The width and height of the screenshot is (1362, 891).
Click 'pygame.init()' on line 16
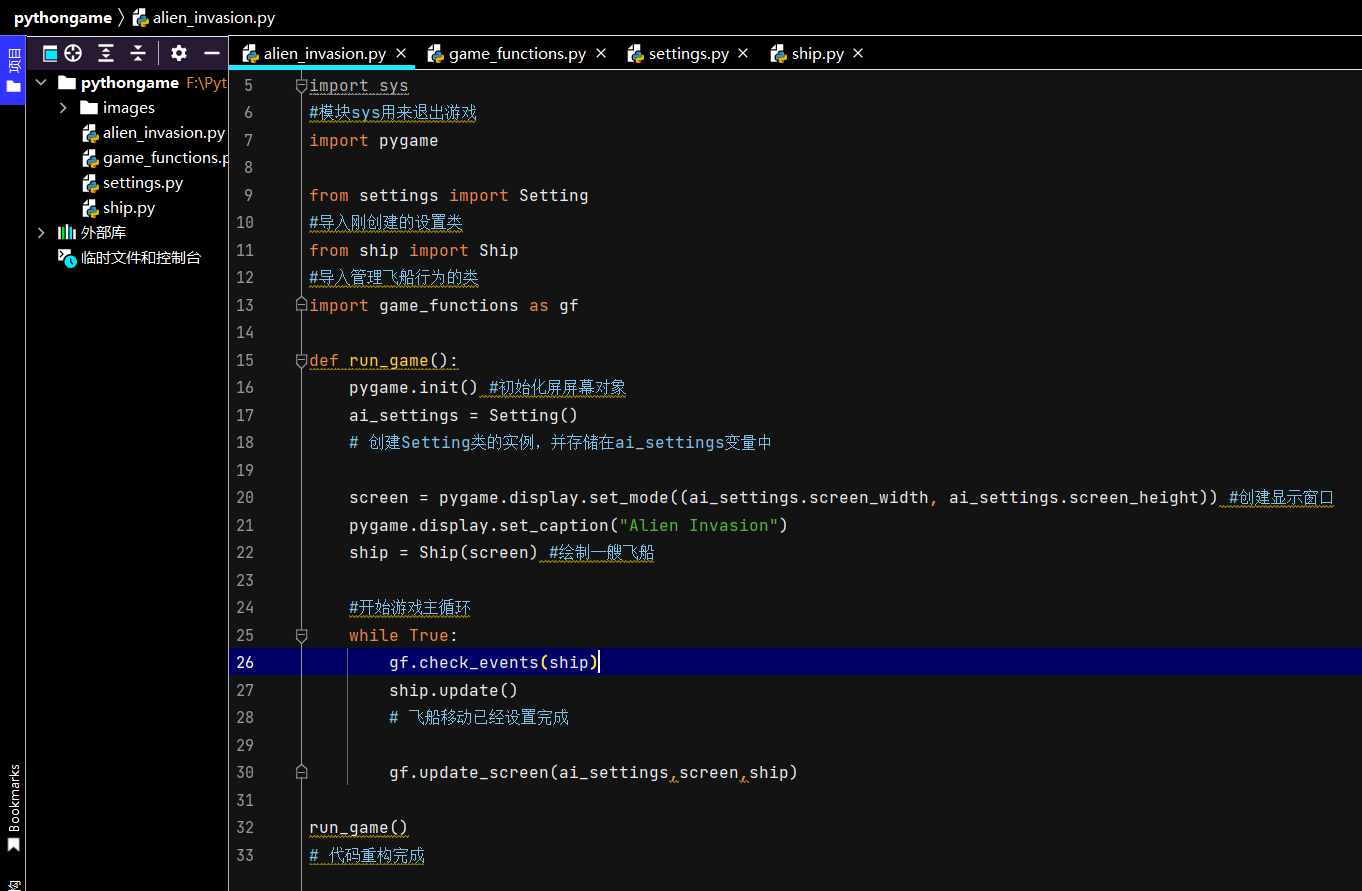413,387
